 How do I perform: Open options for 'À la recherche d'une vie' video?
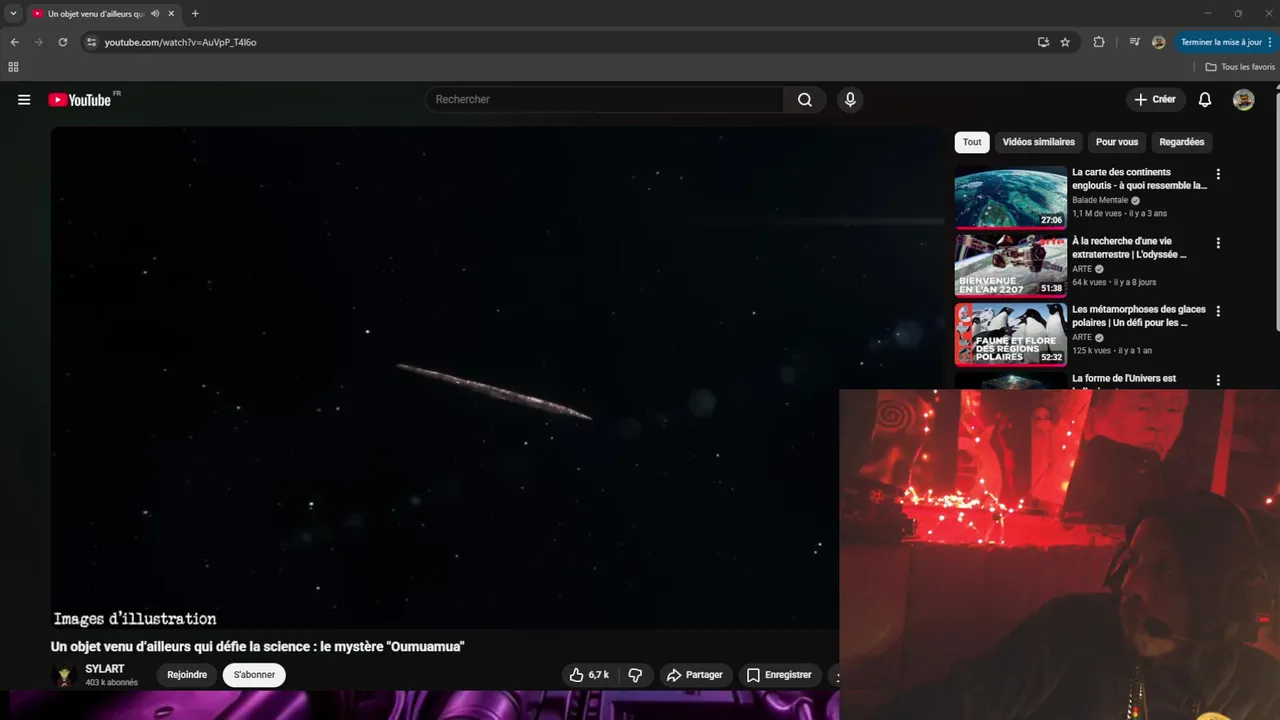1217,243
